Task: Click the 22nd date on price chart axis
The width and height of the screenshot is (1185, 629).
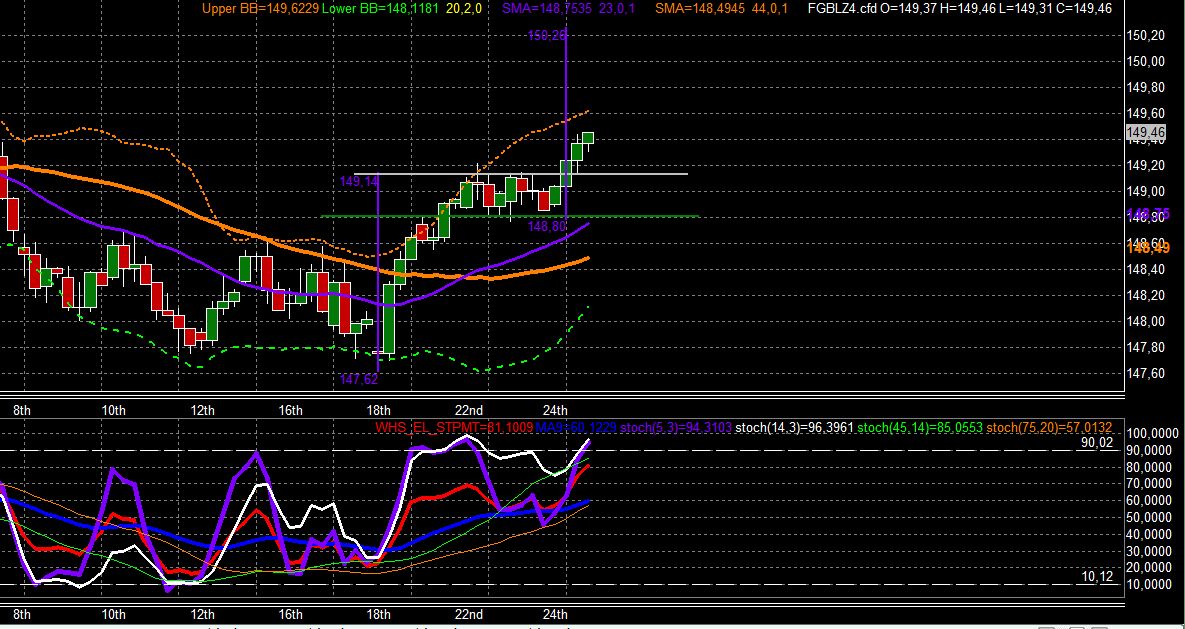Action: tap(469, 410)
